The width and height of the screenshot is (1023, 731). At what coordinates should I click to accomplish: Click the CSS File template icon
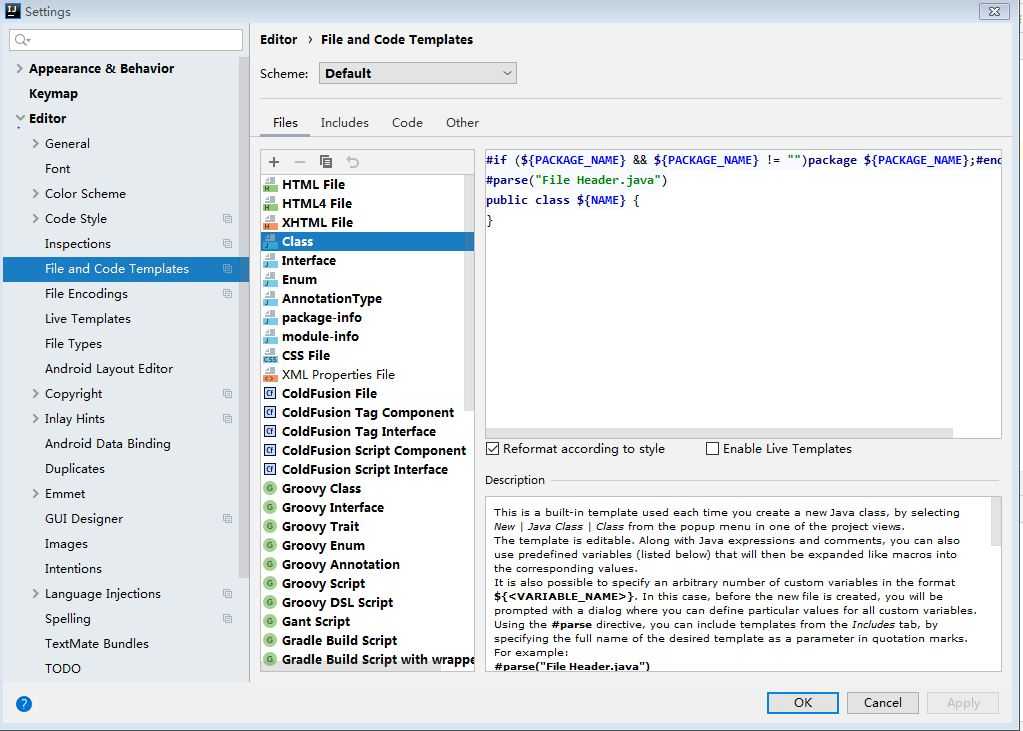pos(270,356)
